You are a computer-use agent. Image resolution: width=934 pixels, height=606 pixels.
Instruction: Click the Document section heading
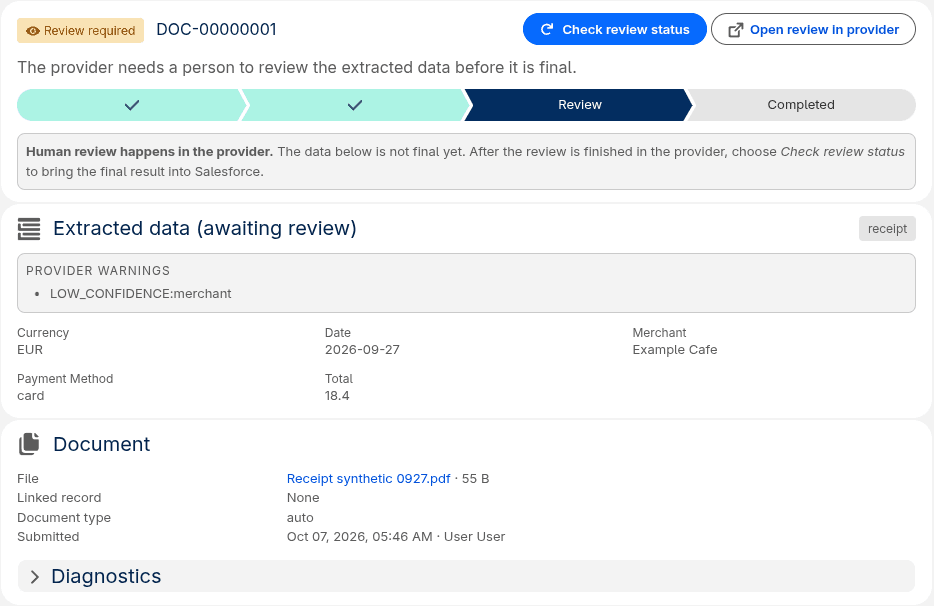click(101, 444)
